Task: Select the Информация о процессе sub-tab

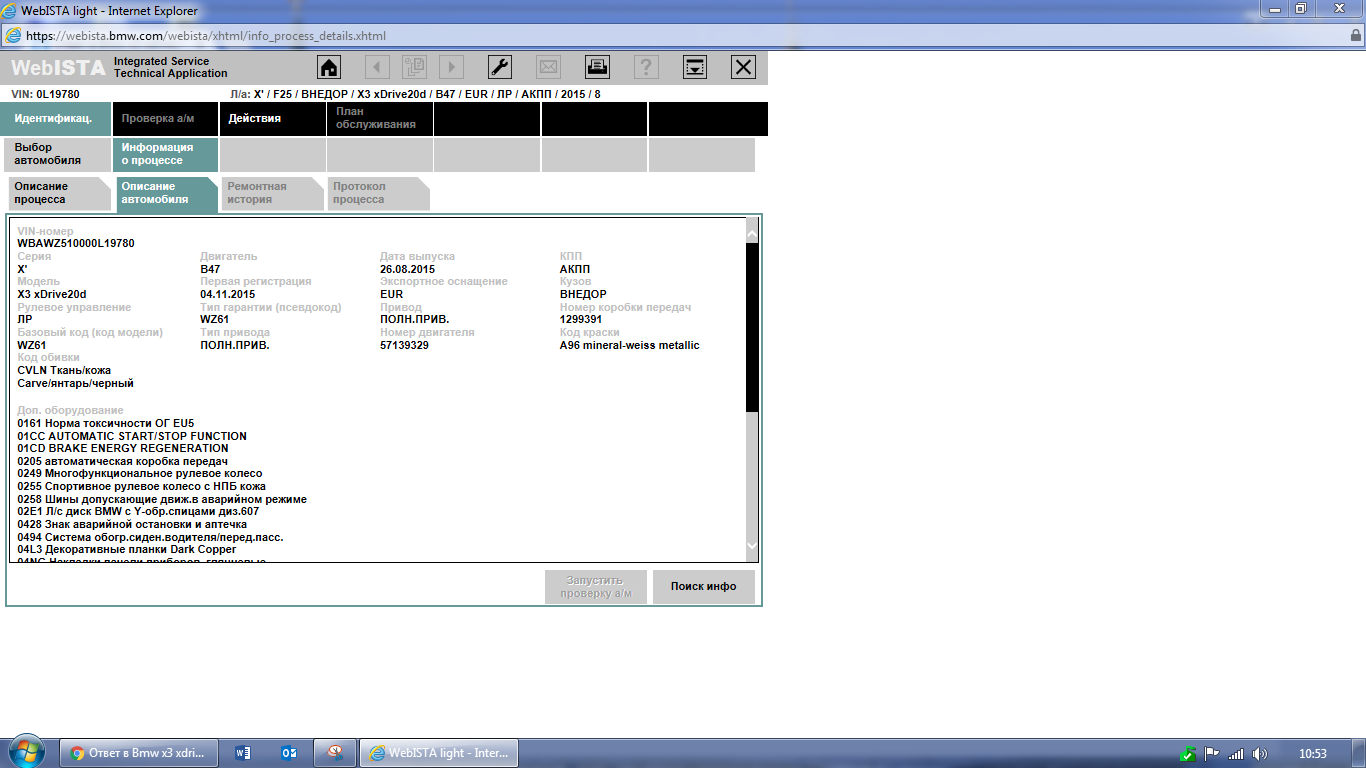Action: (165, 155)
